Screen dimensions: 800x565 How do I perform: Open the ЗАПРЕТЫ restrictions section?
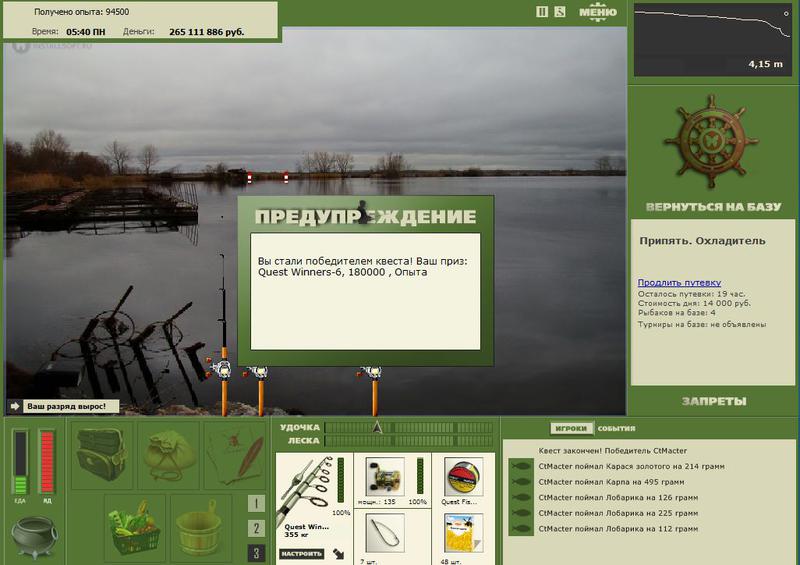(x=714, y=401)
